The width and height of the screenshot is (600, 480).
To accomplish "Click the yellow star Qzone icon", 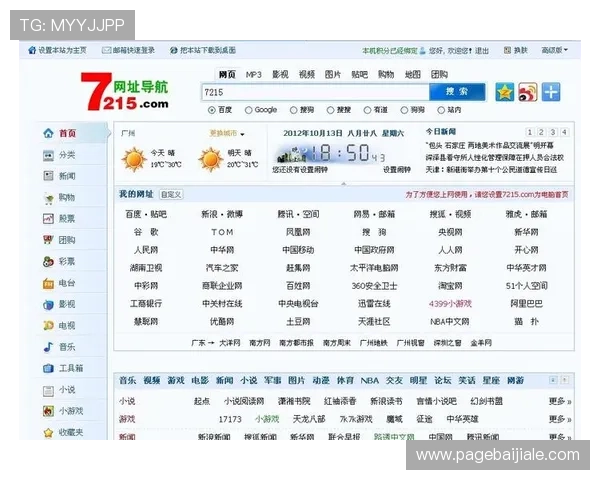I will pos(504,92).
